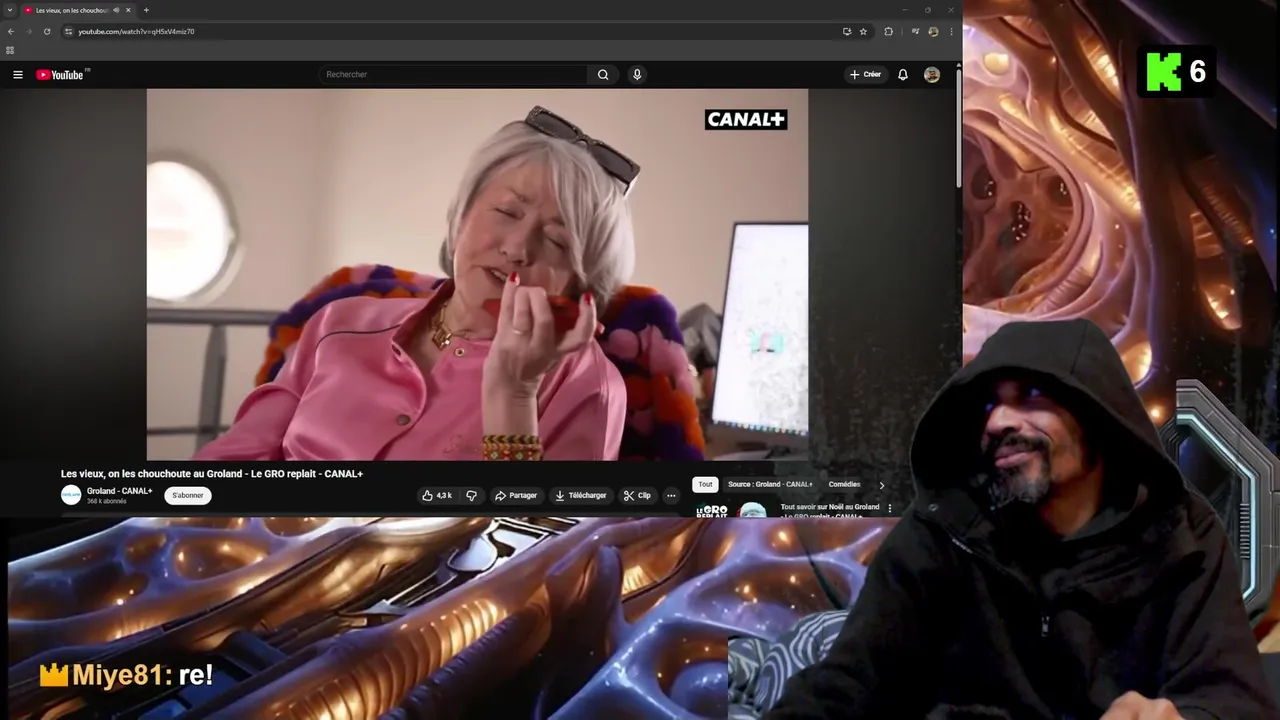Image resolution: width=1280 pixels, height=720 pixels.
Task: Click the 366 k abonnés text
Action: coord(106,501)
